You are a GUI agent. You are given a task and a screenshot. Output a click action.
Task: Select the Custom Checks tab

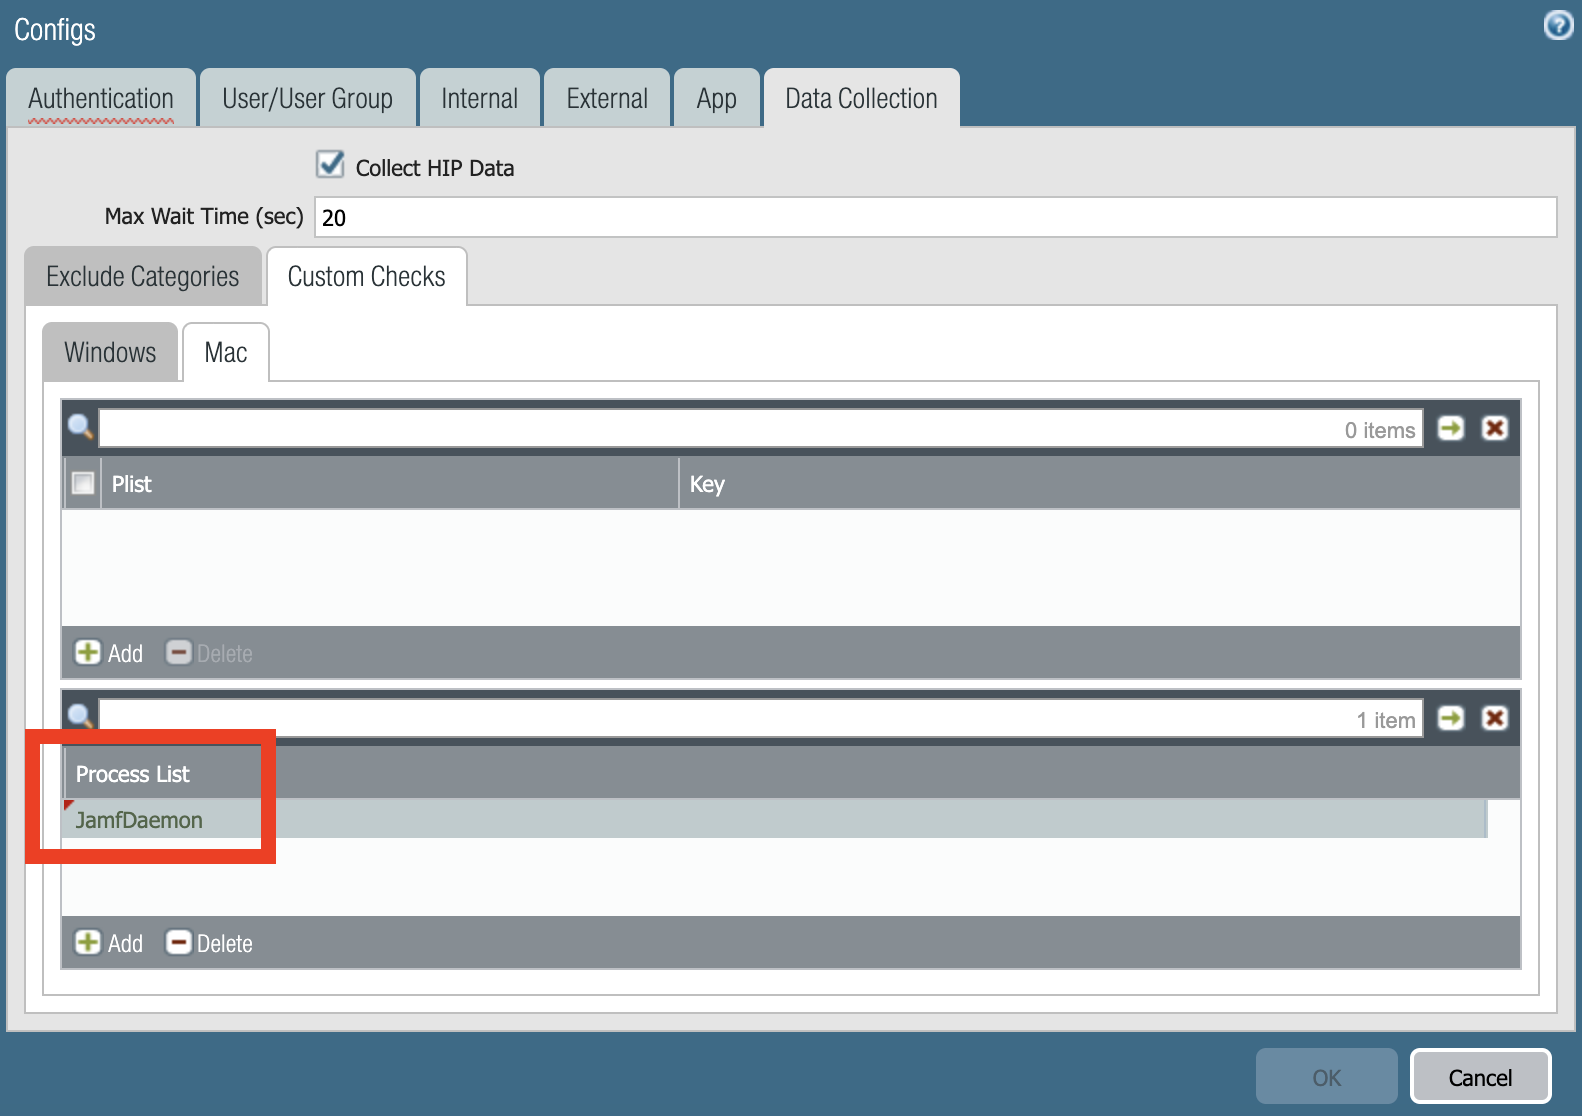point(367,276)
